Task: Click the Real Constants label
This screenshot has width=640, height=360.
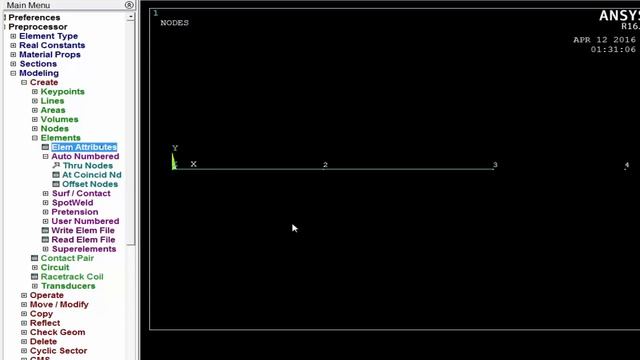Action: click(52, 45)
